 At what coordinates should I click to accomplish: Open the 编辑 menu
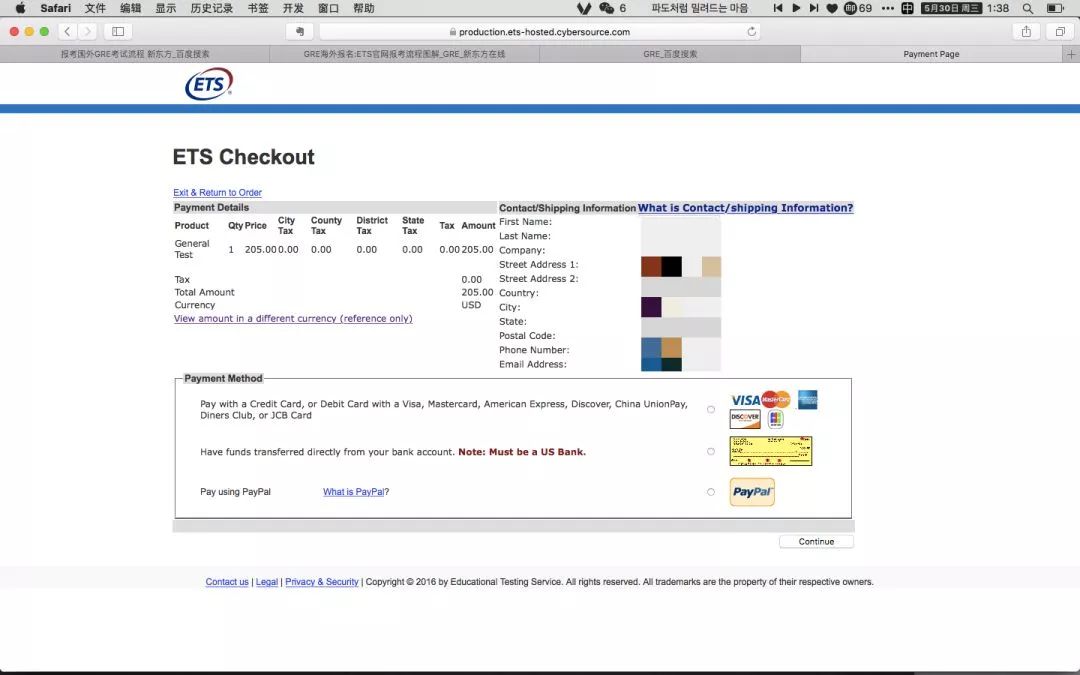[130, 8]
